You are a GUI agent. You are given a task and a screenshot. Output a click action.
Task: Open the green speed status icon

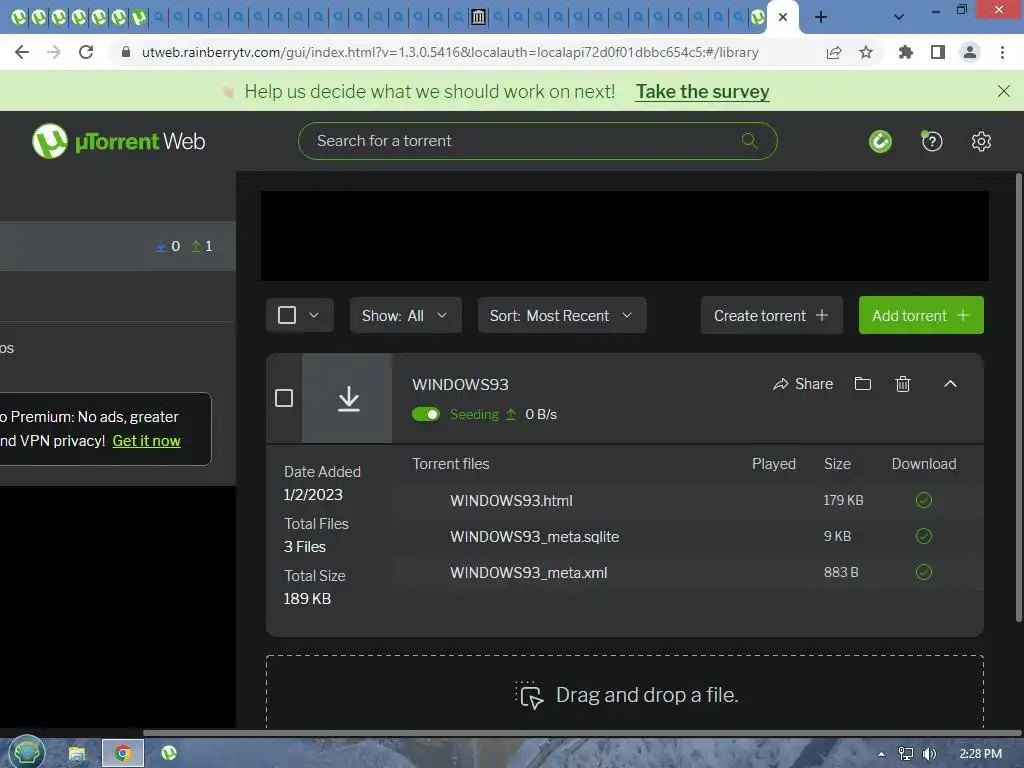click(880, 141)
